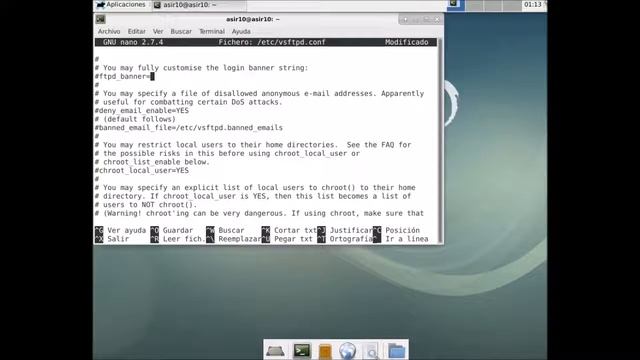
Task: Click the nano 'Reemplazar' shortcut label
Action: pyautogui.click(x=240, y=239)
